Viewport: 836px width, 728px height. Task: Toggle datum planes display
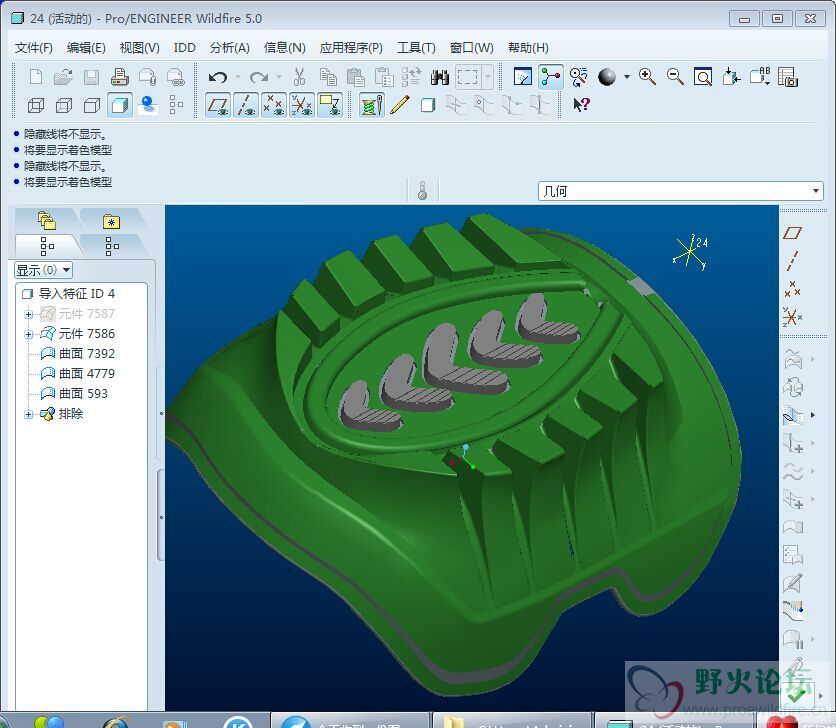[218, 105]
